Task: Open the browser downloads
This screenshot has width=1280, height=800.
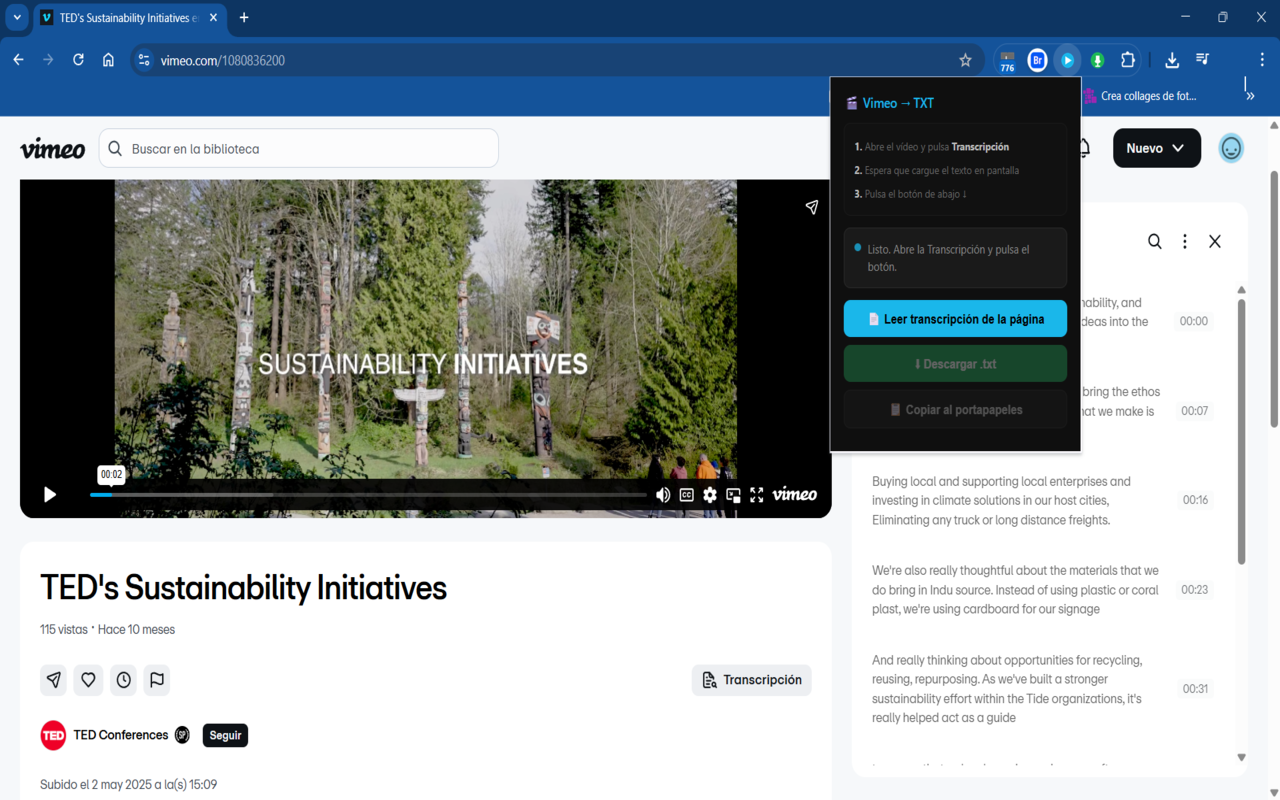Action: (x=1172, y=60)
